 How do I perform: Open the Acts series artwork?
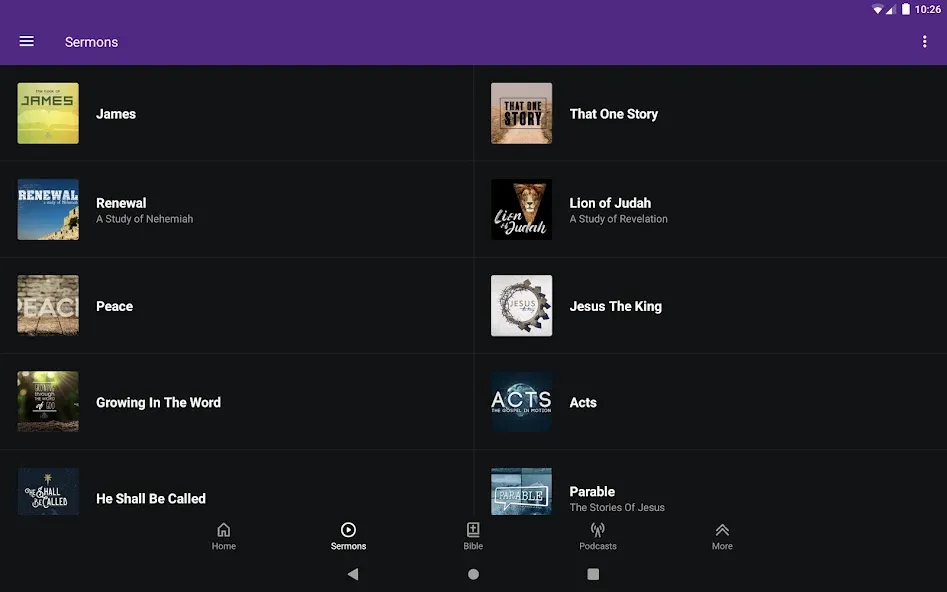tap(521, 402)
